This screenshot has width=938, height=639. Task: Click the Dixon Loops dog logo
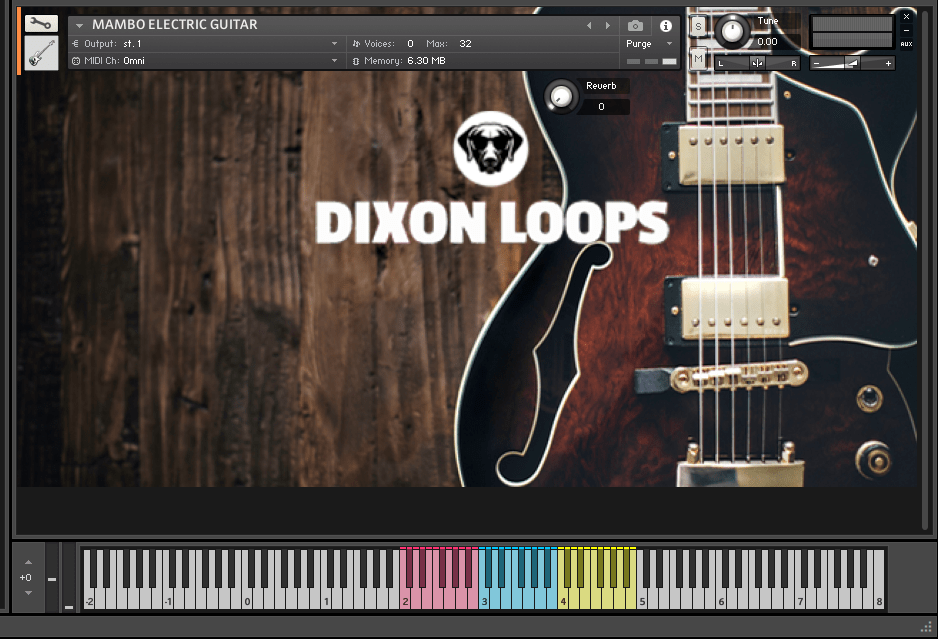click(490, 149)
